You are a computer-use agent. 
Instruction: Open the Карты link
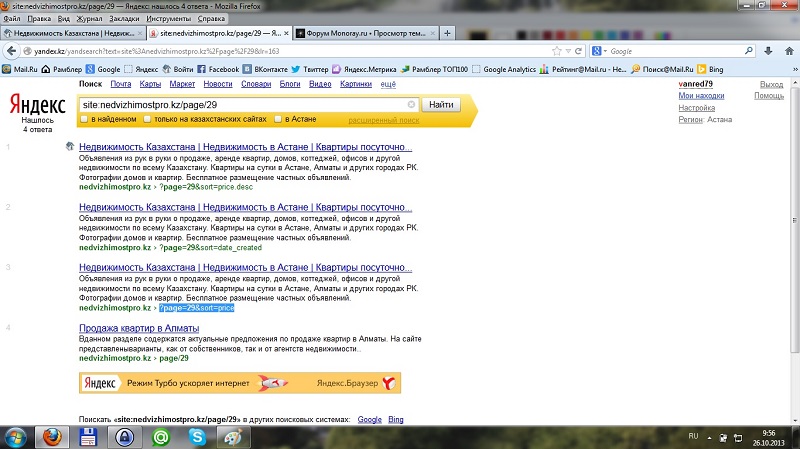[x=150, y=84]
